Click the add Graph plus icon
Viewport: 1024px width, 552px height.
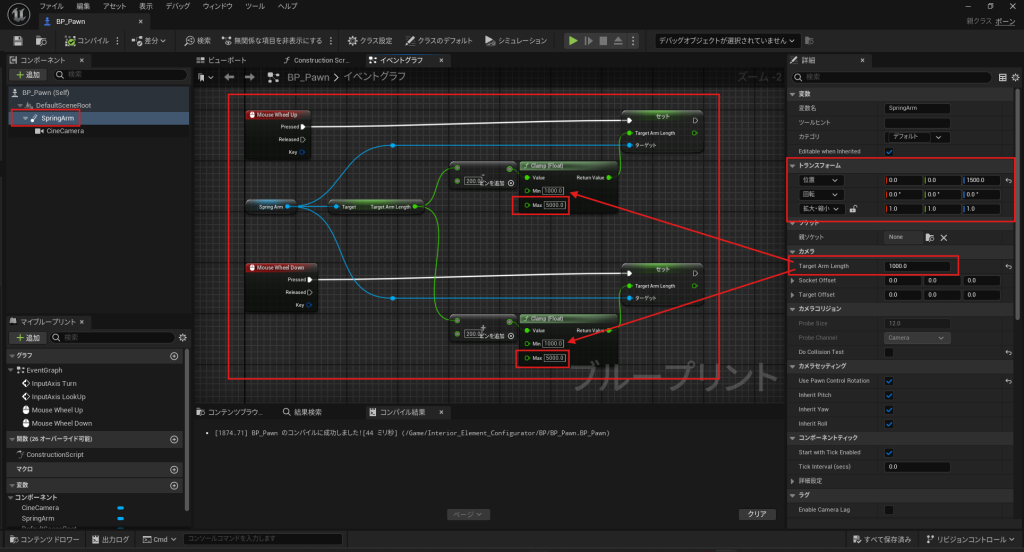[x=174, y=356]
